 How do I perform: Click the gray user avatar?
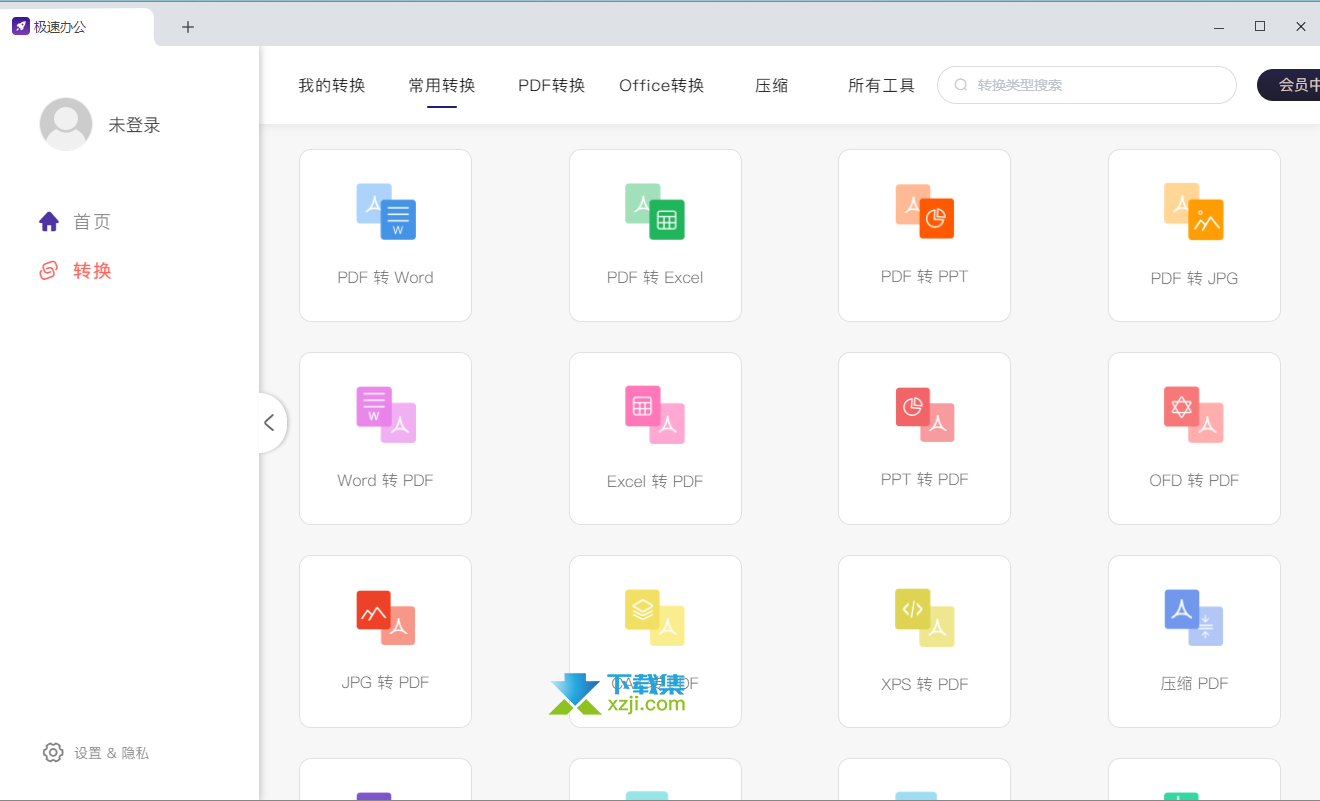66,124
